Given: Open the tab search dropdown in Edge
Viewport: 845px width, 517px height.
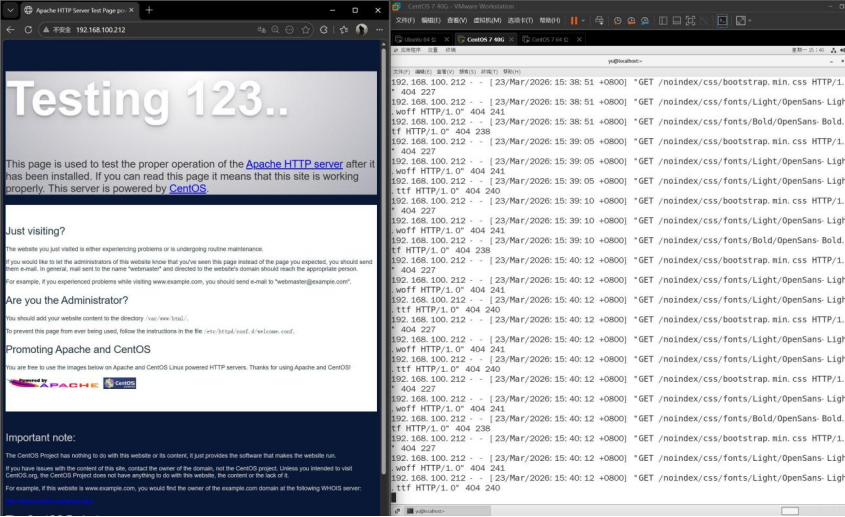Looking at the screenshot, I should pos(10,10).
